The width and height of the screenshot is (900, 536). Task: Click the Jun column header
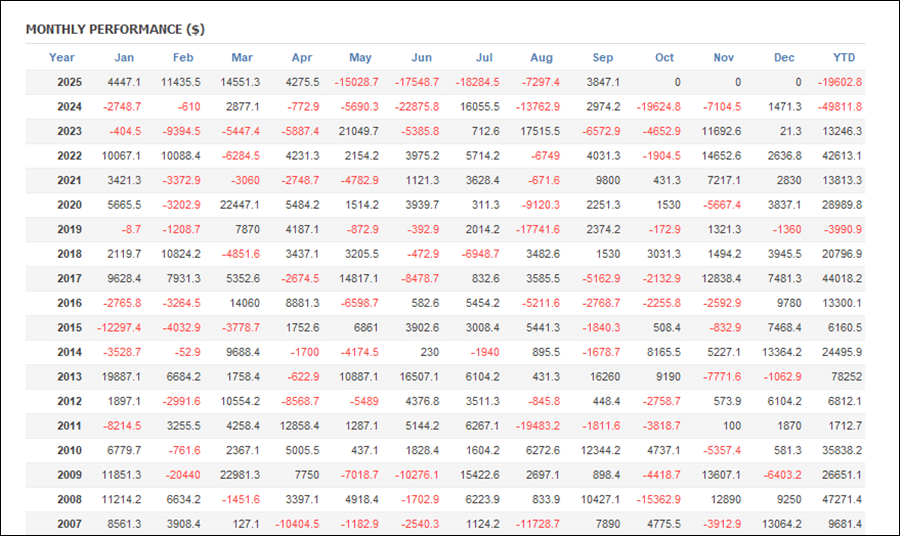pos(422,57)
